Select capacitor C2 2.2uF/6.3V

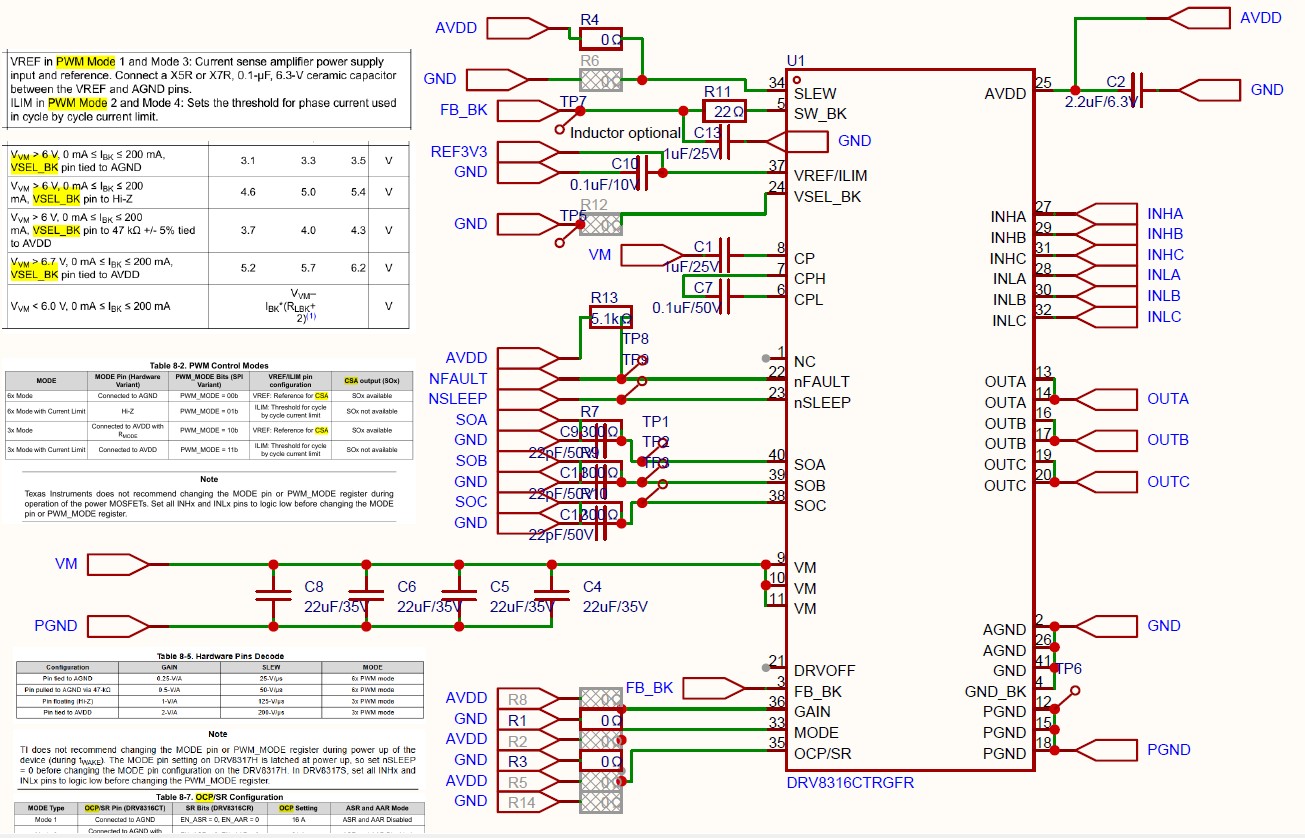(1137, 90)
